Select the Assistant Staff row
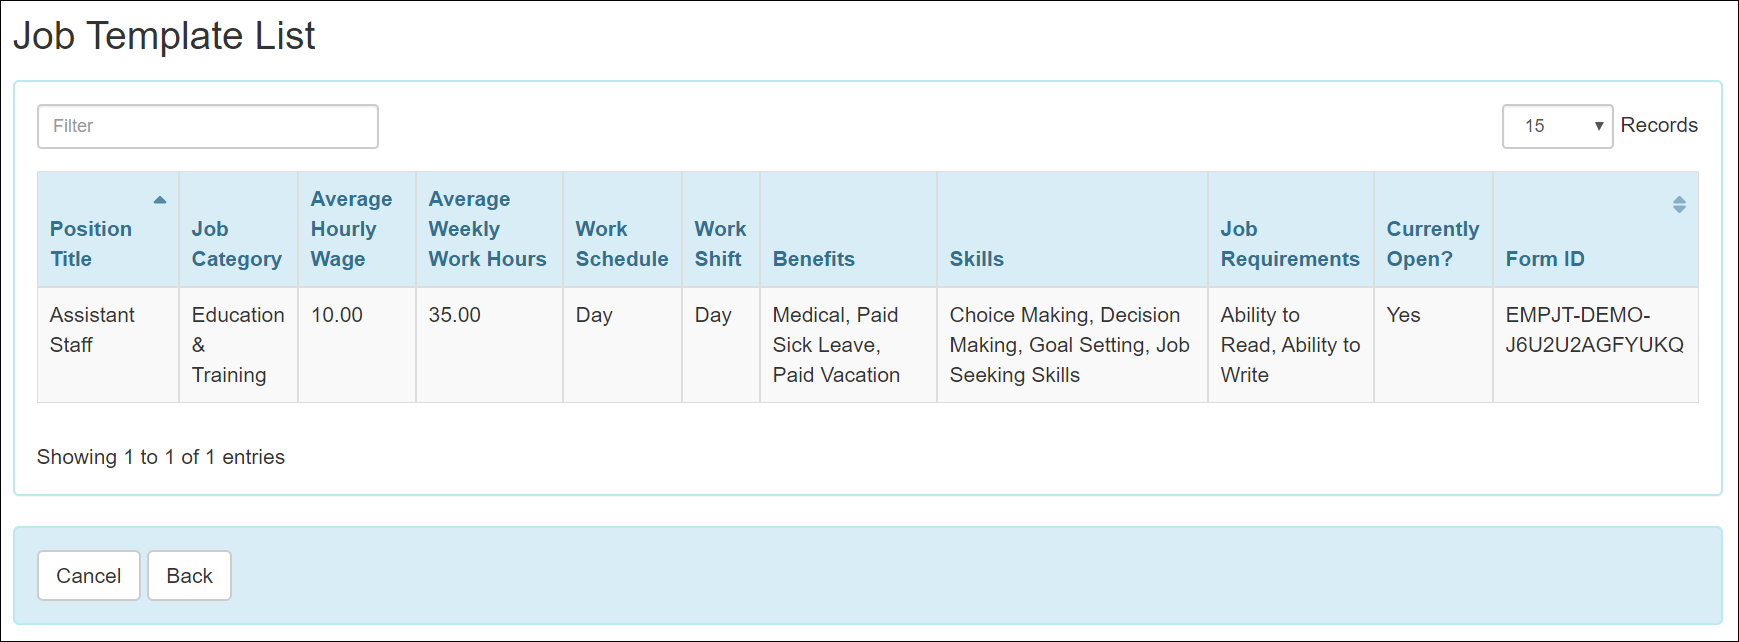This screenshot has width=1739, height=642. click(x=92, y=329)
